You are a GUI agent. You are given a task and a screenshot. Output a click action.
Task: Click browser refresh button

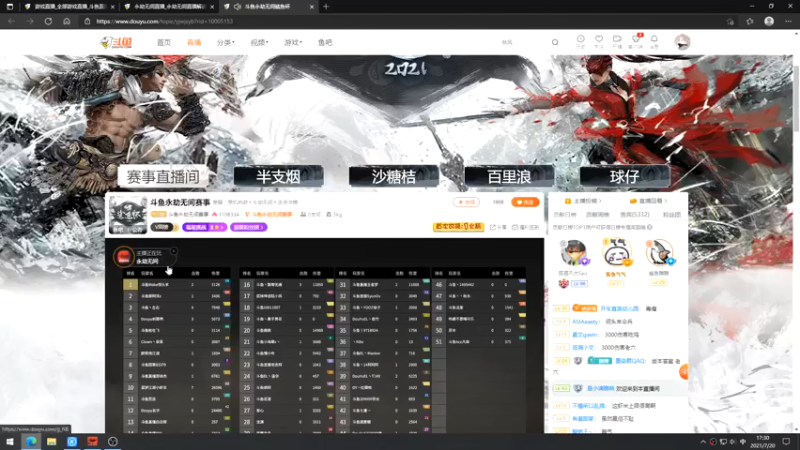tap(48, 21)
